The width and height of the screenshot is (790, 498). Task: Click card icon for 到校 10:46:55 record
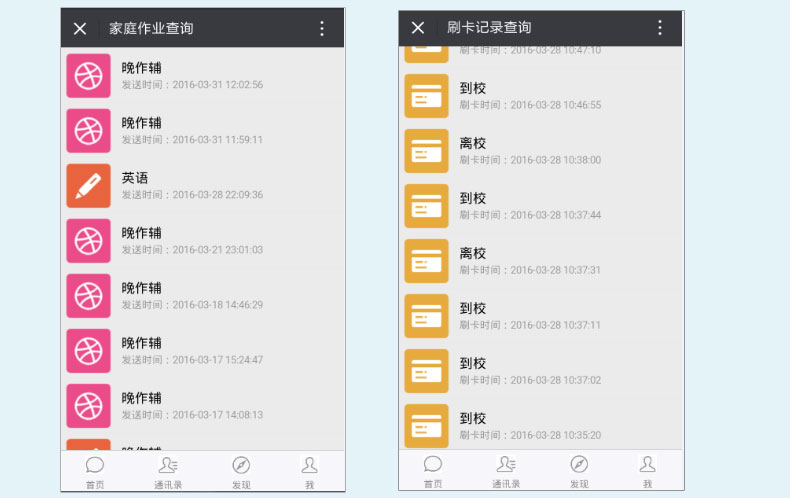coord(427,96)
